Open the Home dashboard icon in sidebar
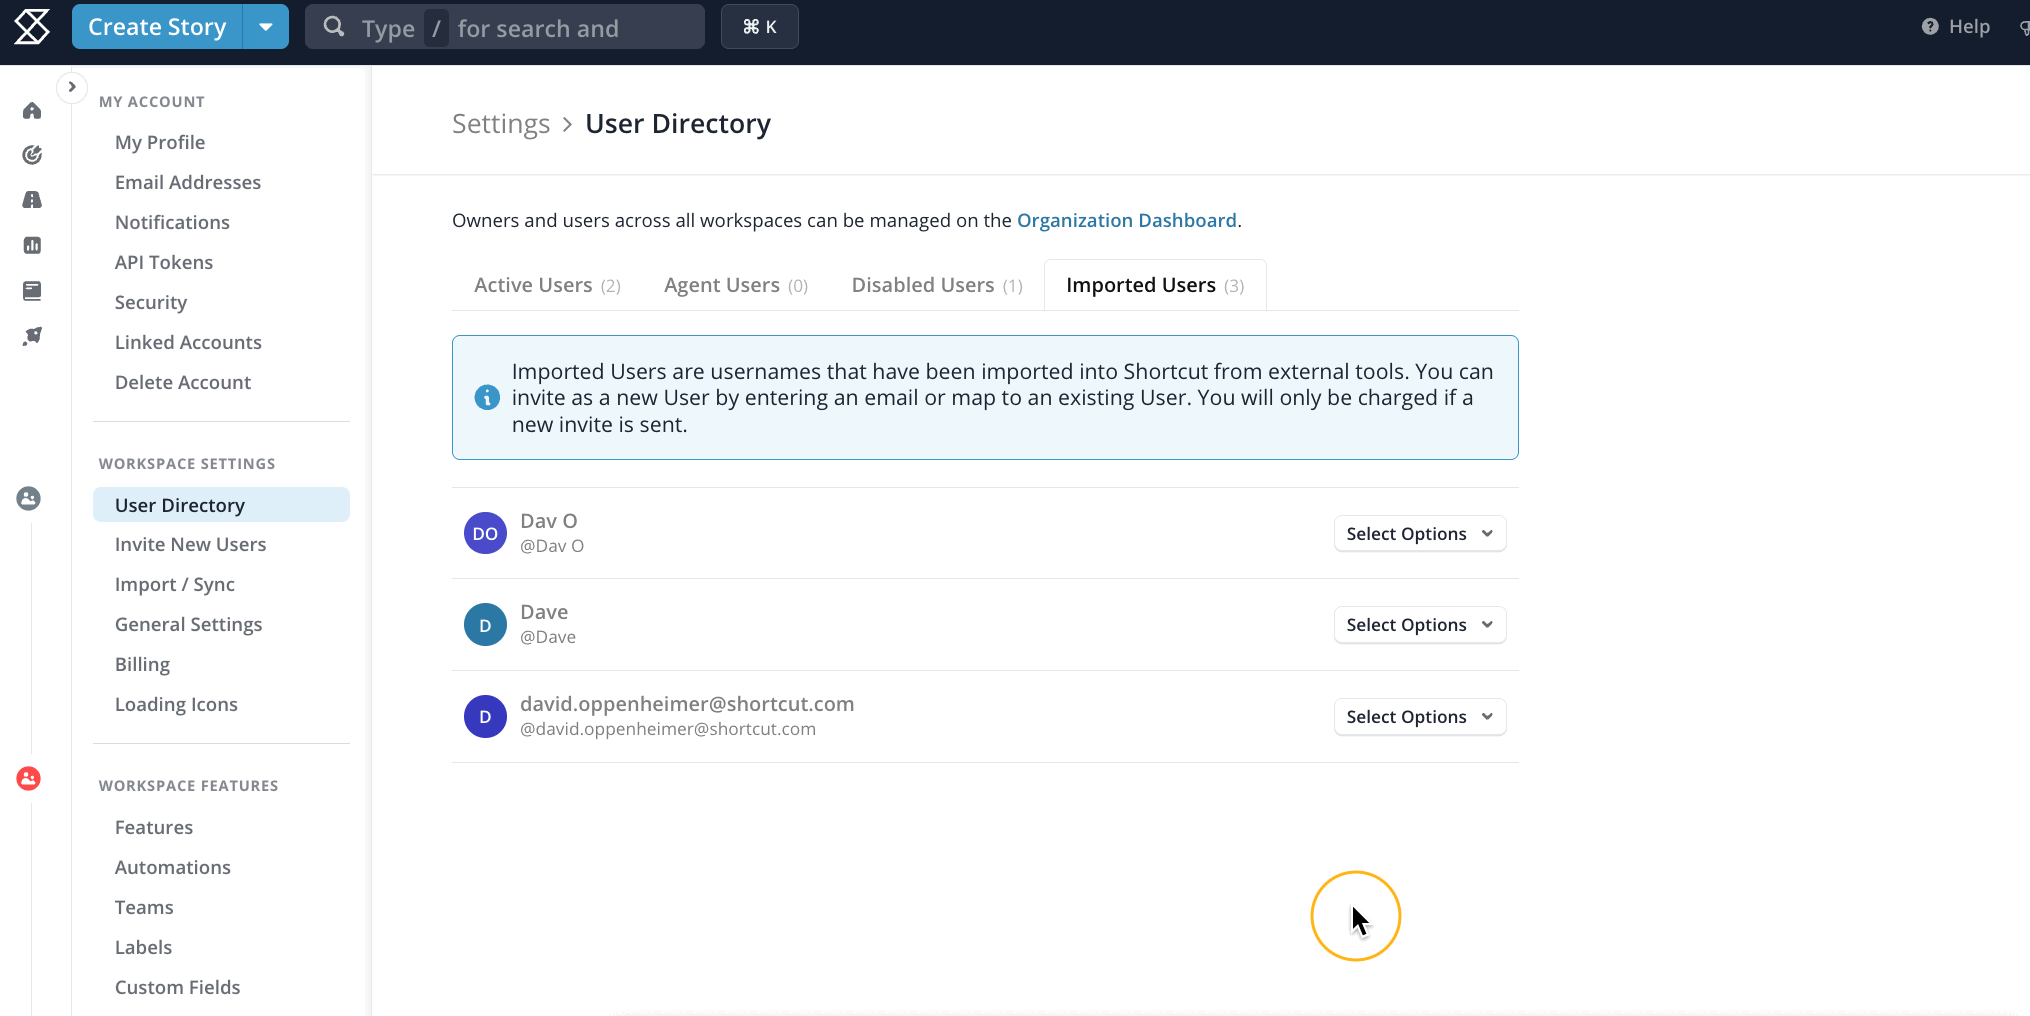The height and width of the screenshot is (1016, 2030). (32, 110)
